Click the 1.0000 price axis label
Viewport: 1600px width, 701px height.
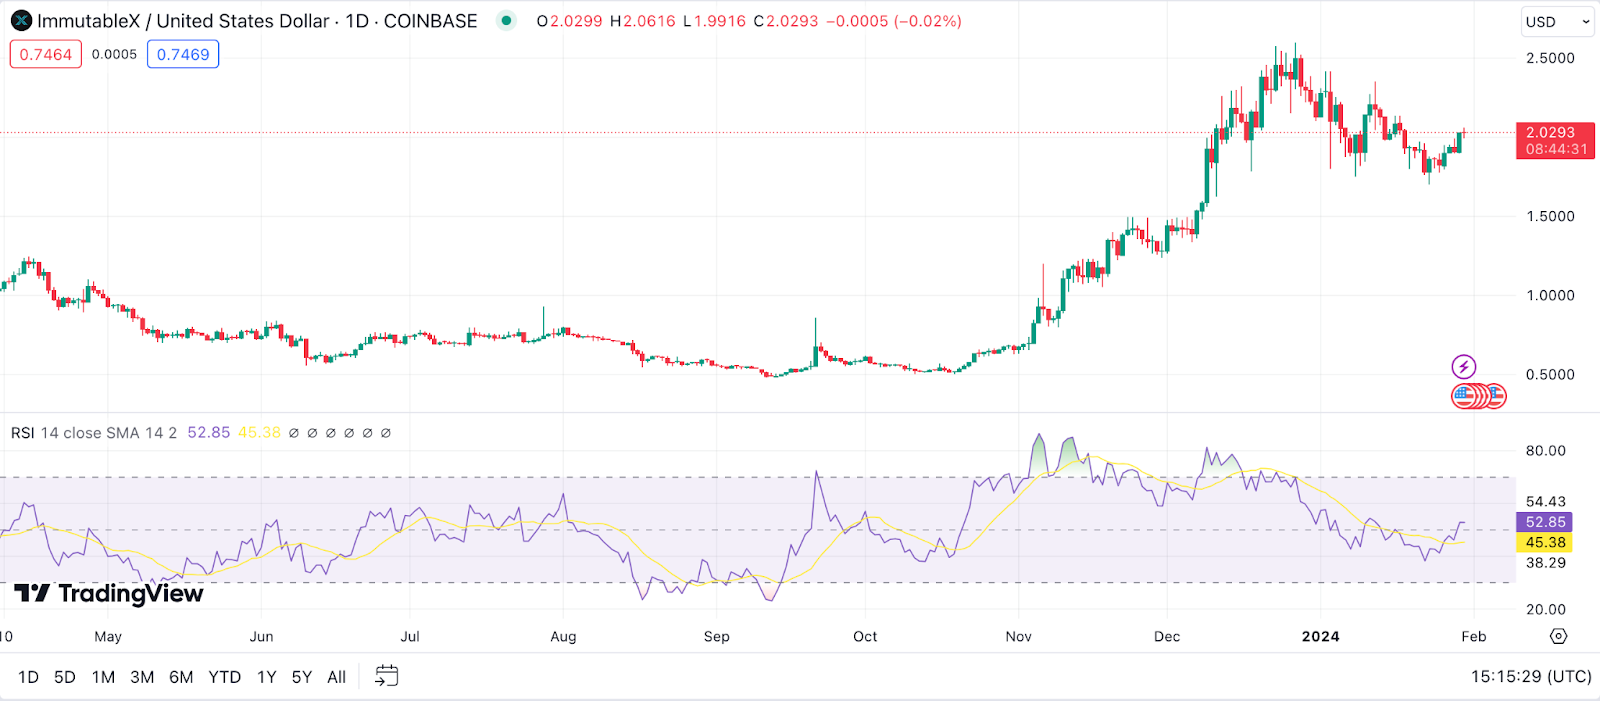click(1550, 295)
